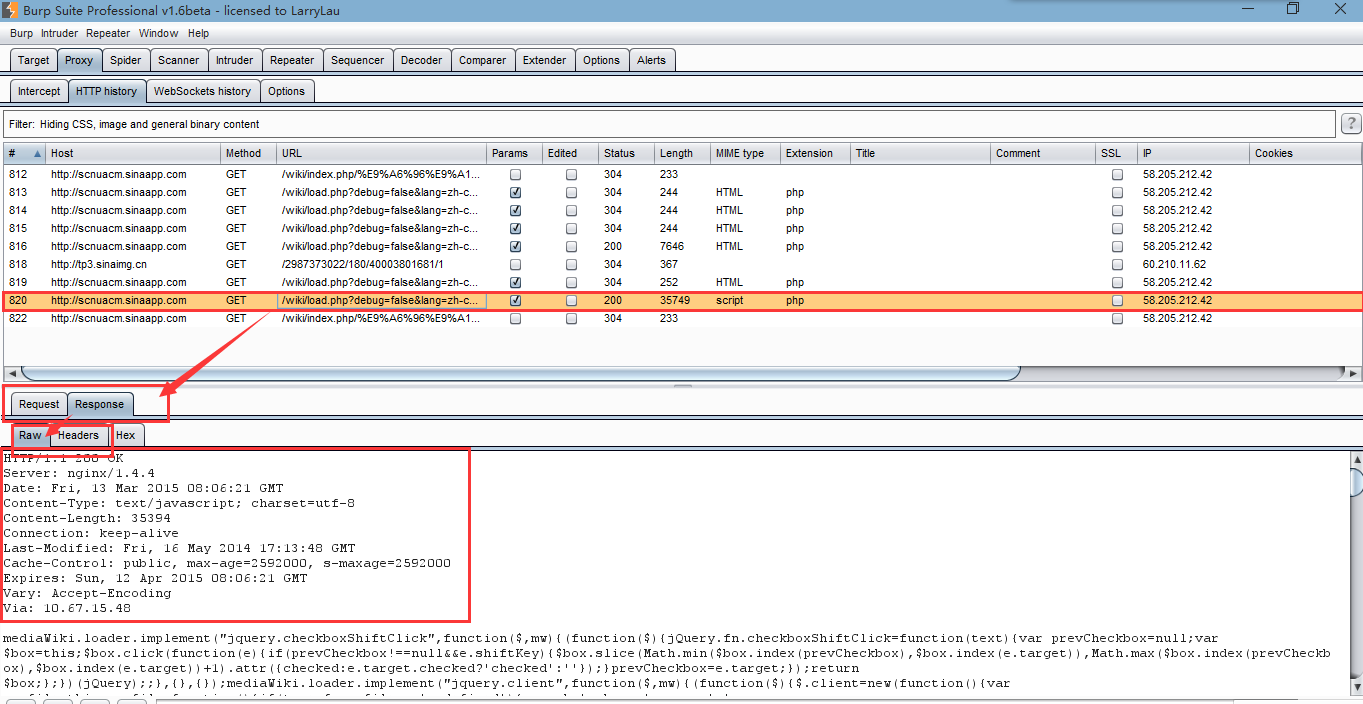This screenshot has height=704, width=1363.
Task: Open the Proxy Options sub-tab
Action: coord(286,91)
